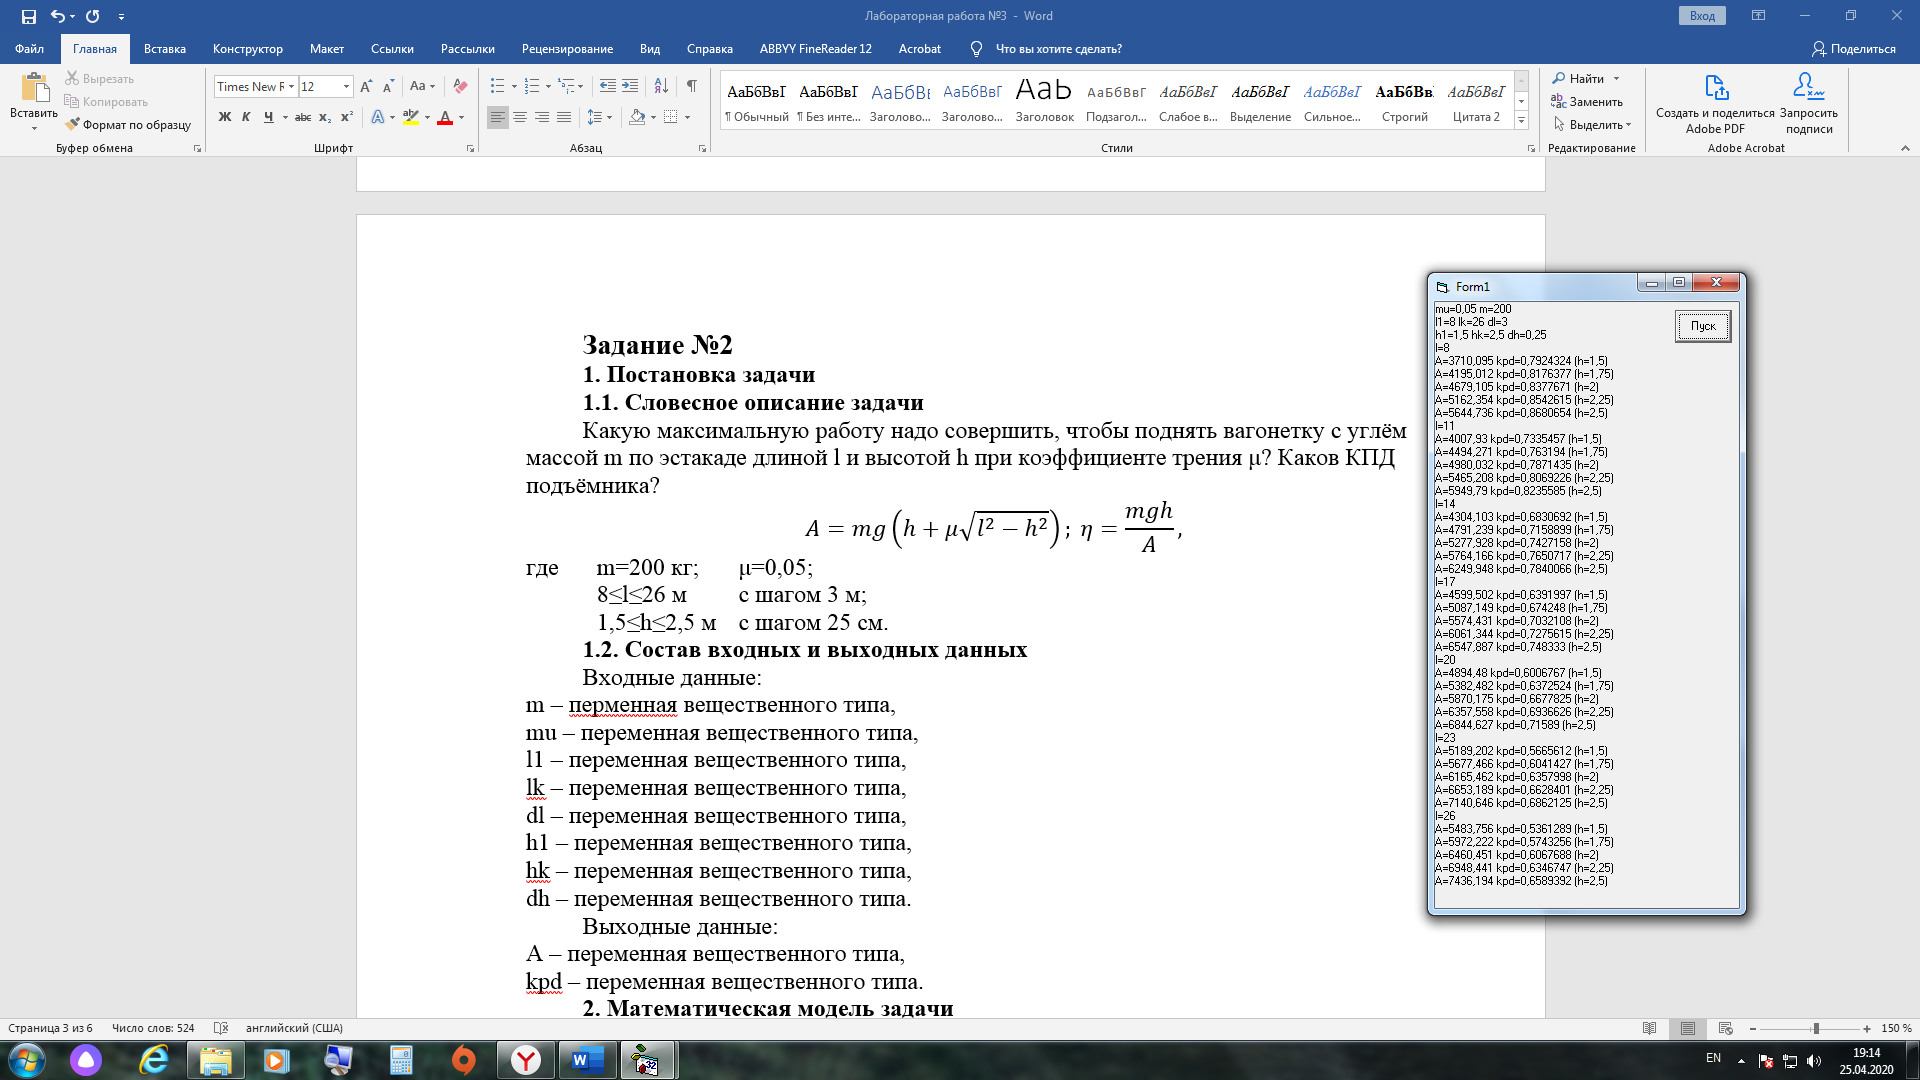
Task: Open line spacing dropdown
Action: point(599,117)
